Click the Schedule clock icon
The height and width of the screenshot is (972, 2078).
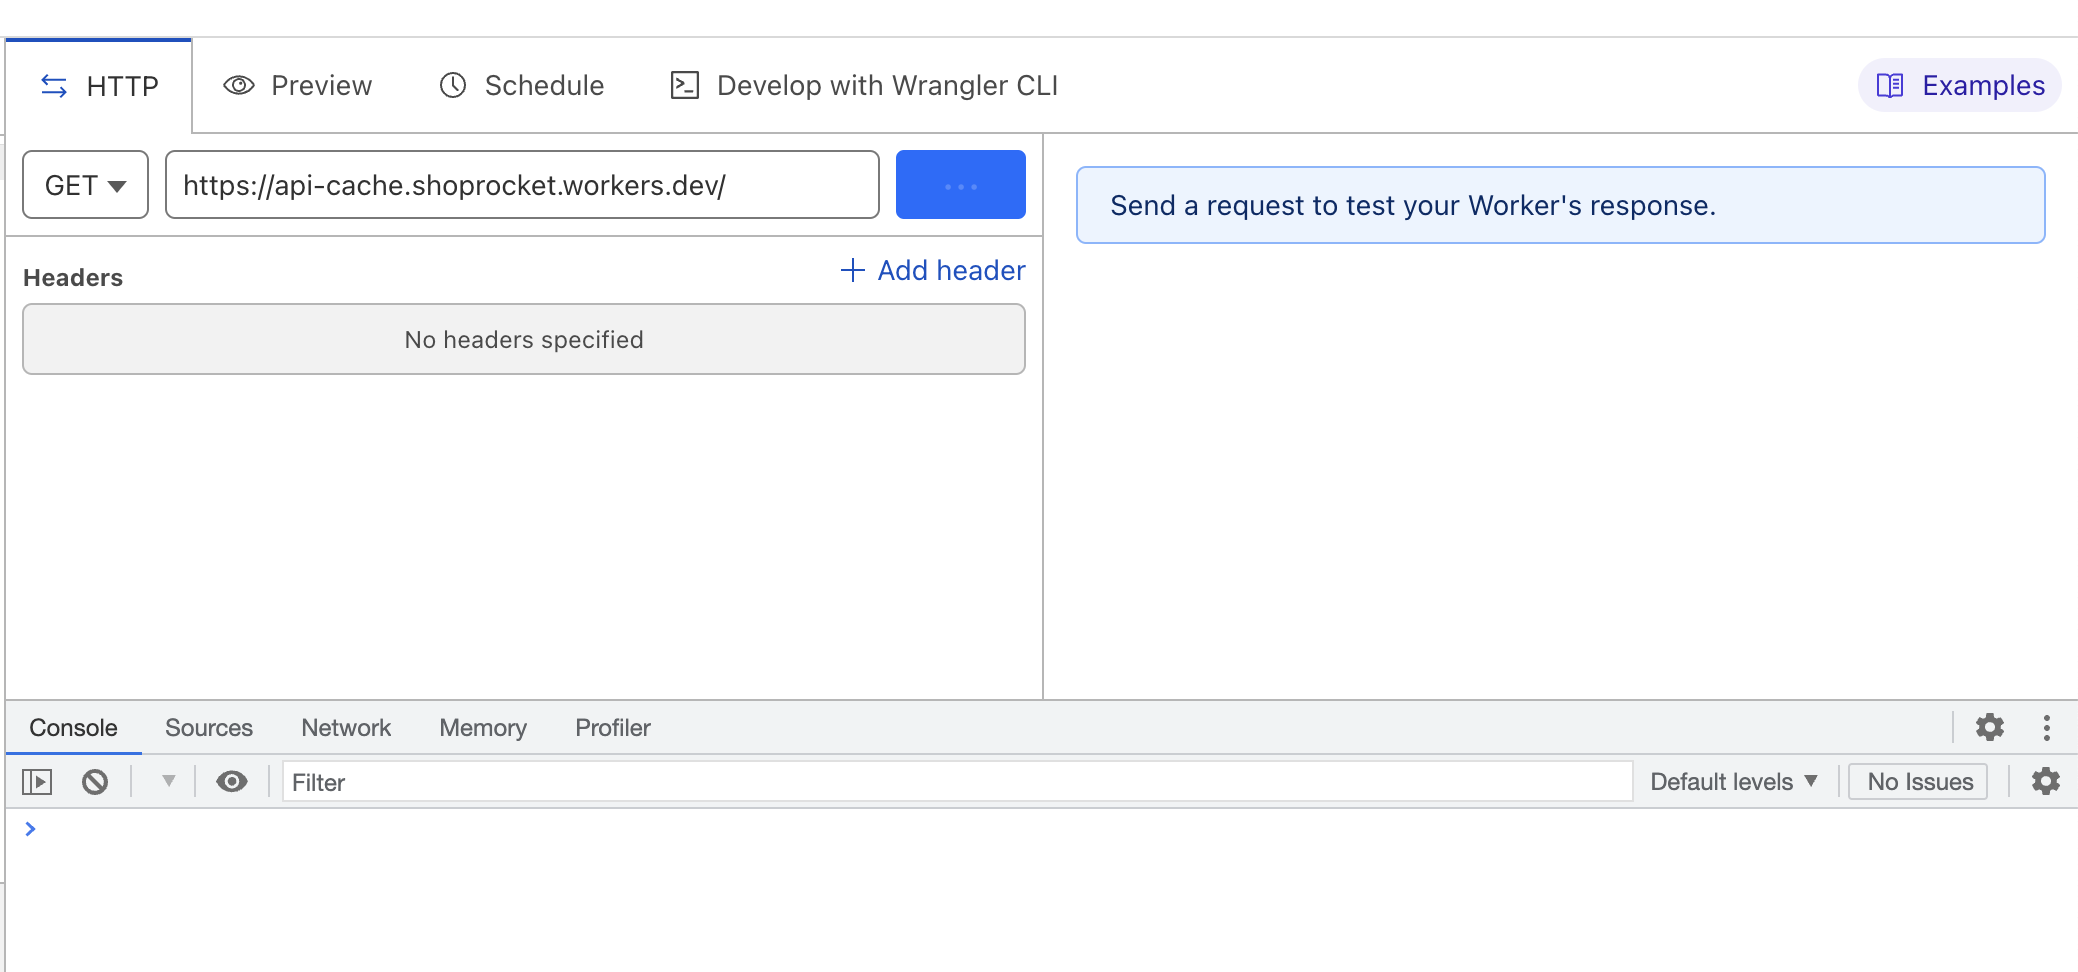click(452, 85)
